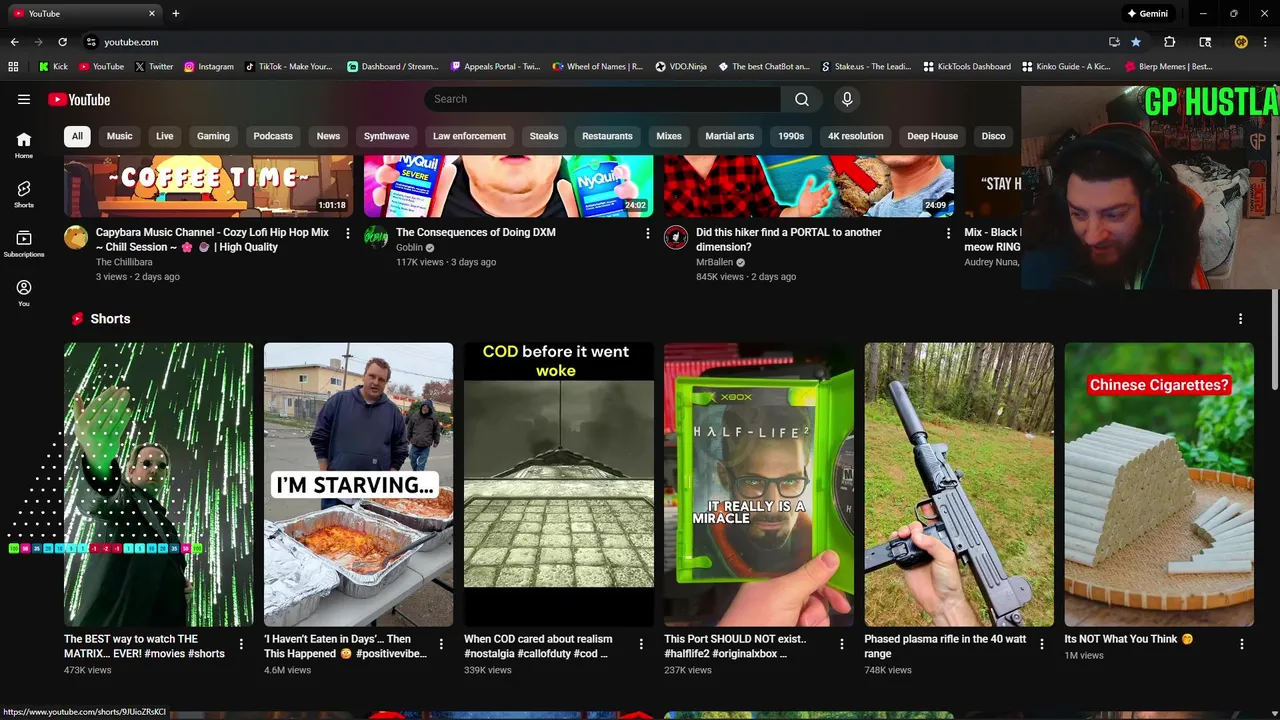The height and width of the screenshot is (720, 1280).
Task: Play the Chinese Cigarettes short thumbnail
Action: point(1159,485)
